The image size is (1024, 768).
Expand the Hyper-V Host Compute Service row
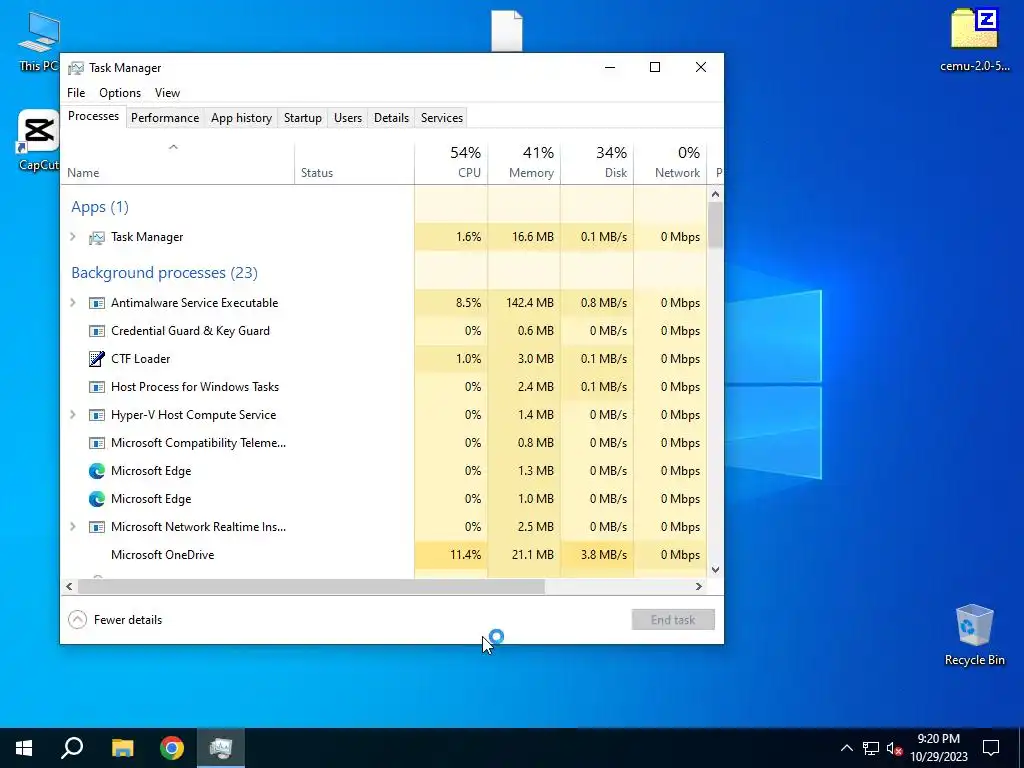[x=73, y=415]
